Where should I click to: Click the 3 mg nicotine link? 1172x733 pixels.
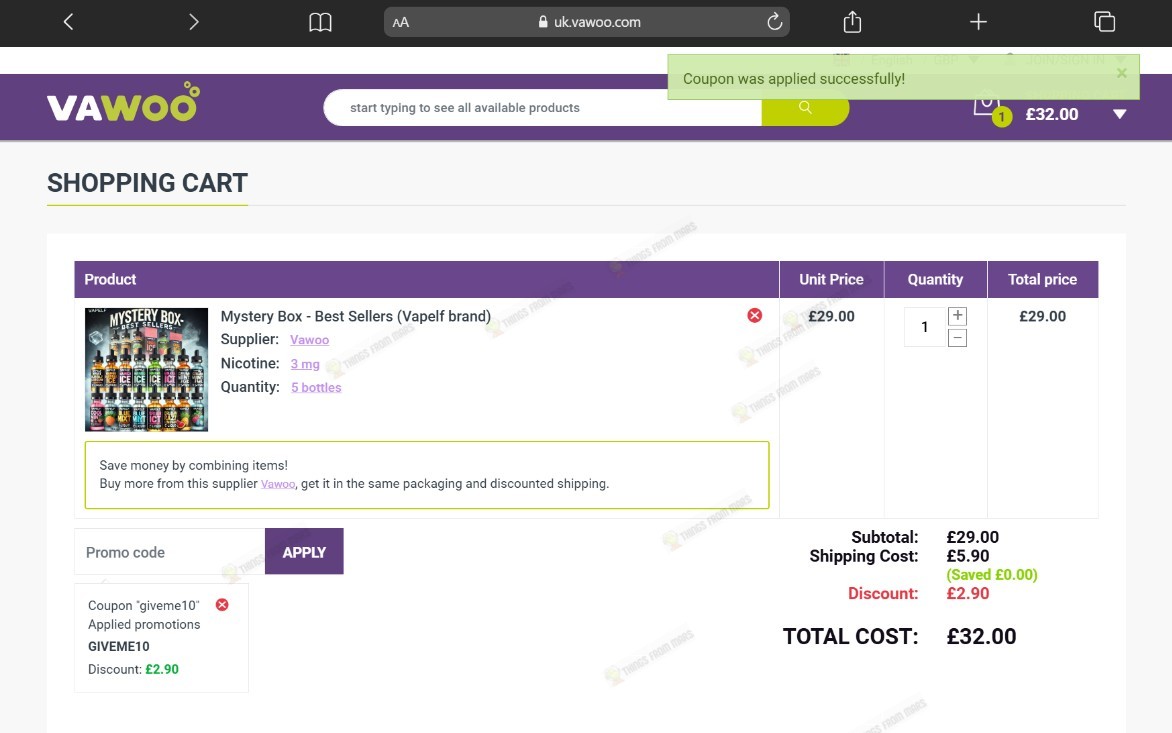[x=305, y=364]
